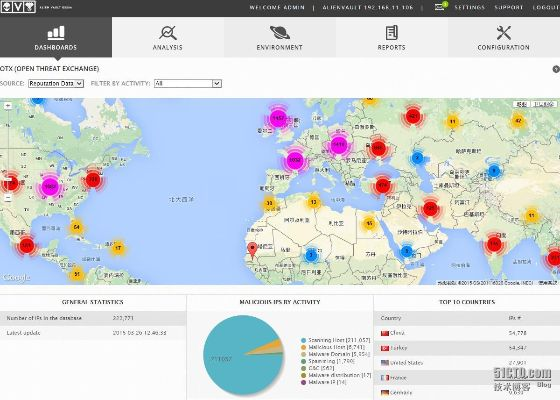Viewport: 560px width, 400px height.
Task: Click the magenta cluster over the central United States
Action: pyautogui.click(x=50, y=186)
